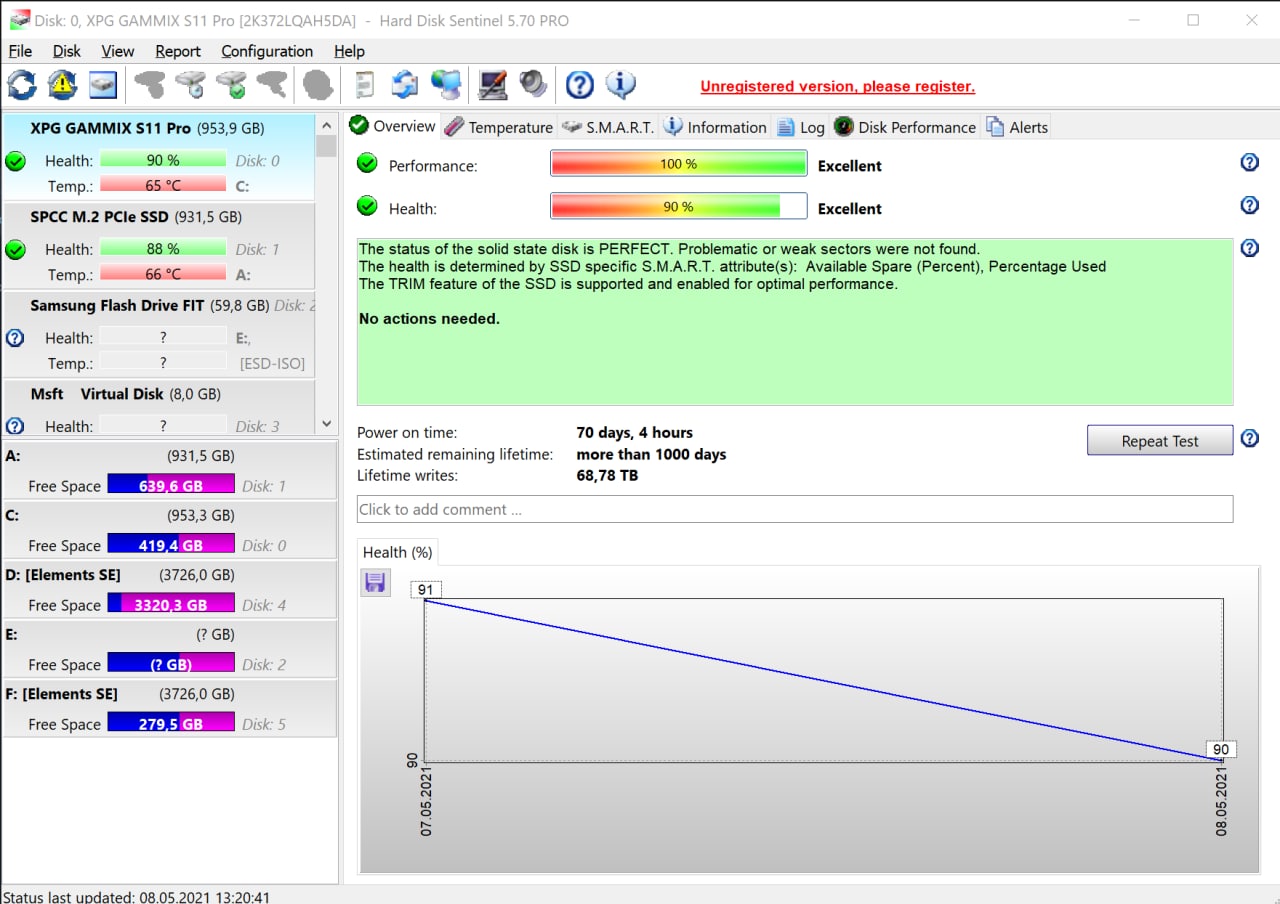Open the Configuration menu

[267, 51]
